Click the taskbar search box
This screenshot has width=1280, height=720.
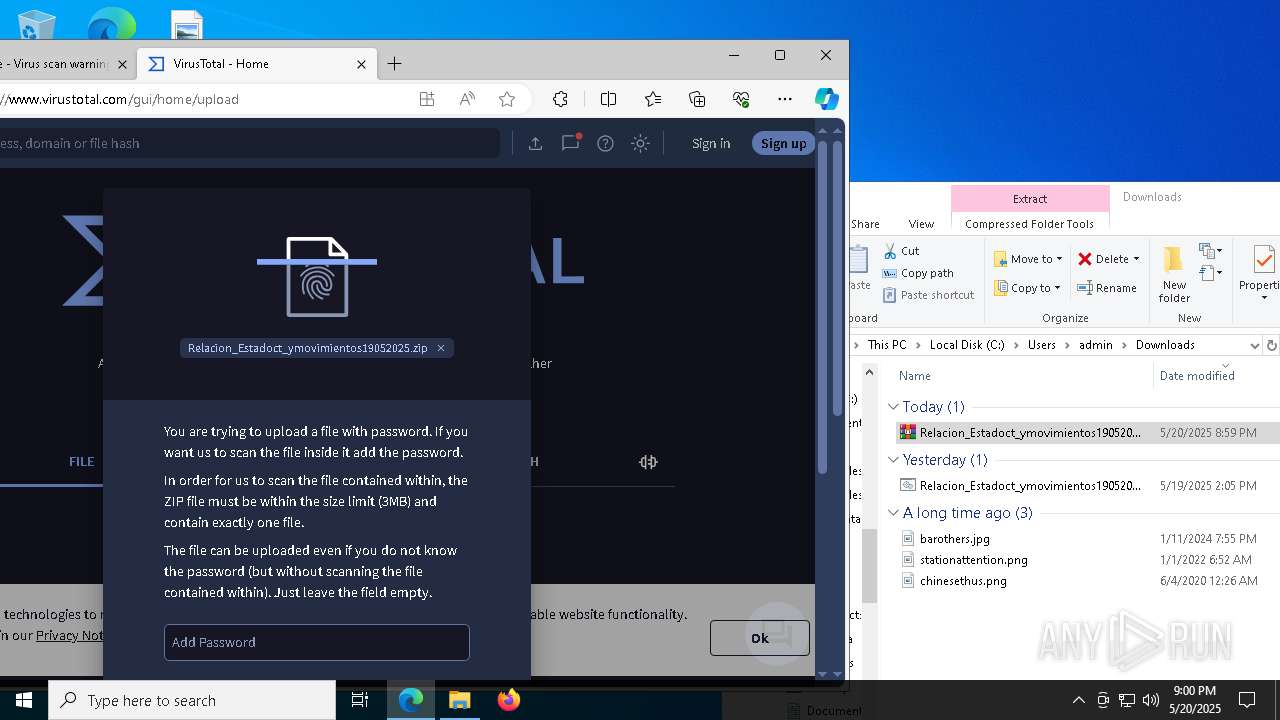pos(192,700)
